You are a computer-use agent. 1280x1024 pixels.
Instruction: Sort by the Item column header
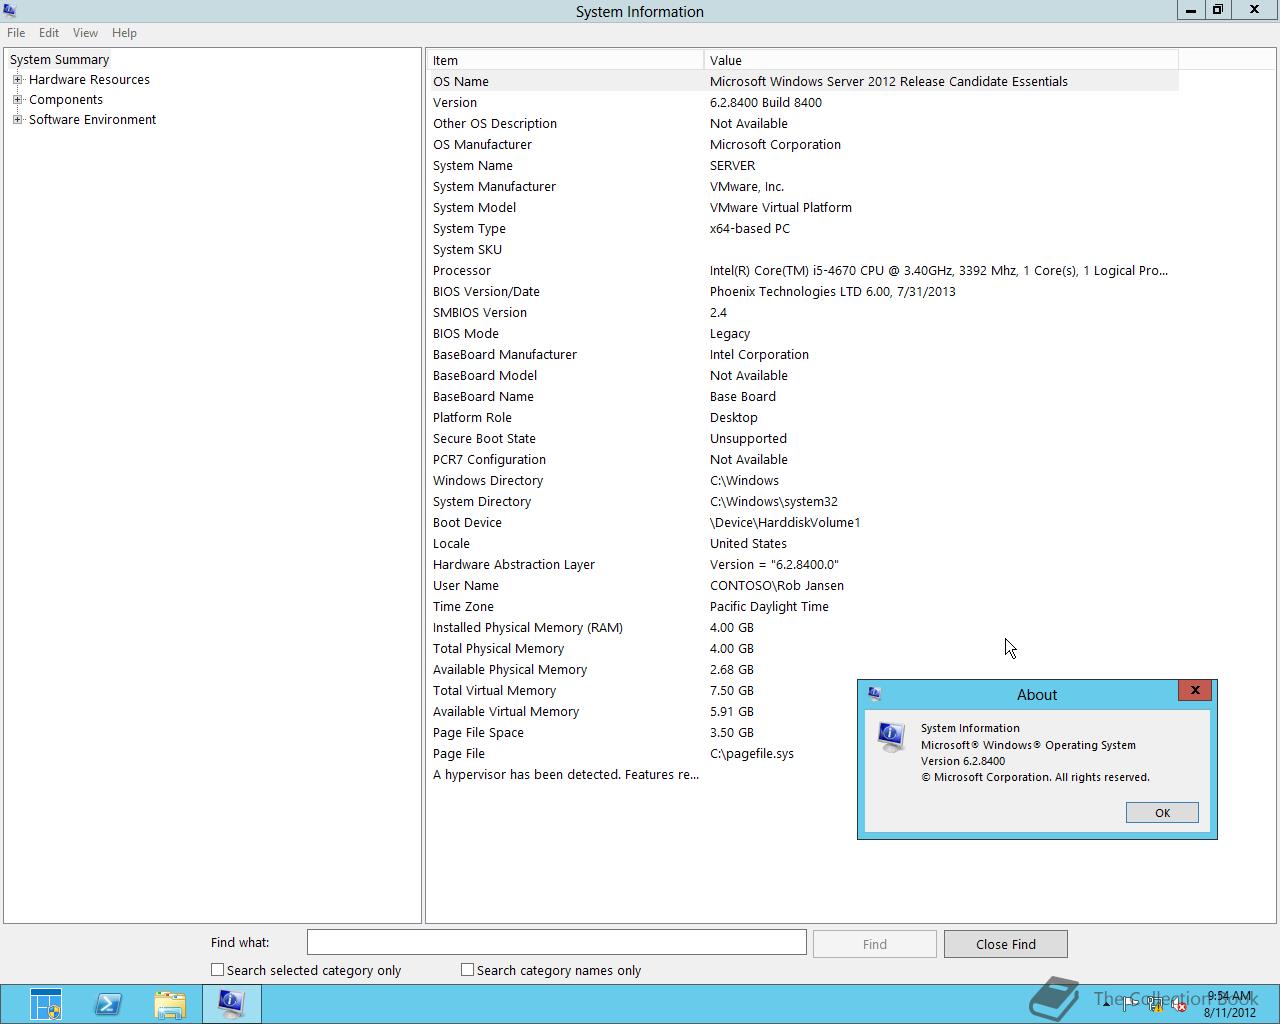[x=566, y=60]
